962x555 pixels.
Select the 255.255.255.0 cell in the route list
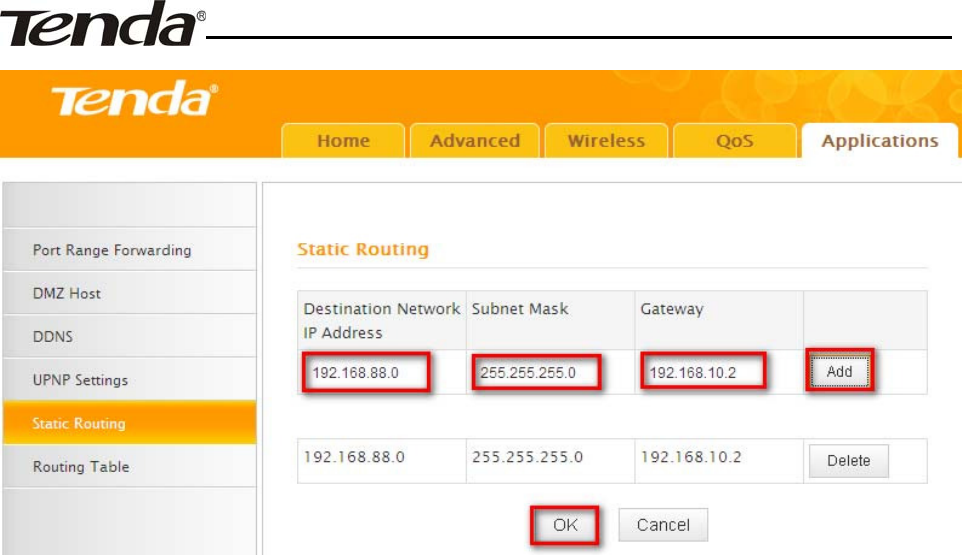[550, 461]
